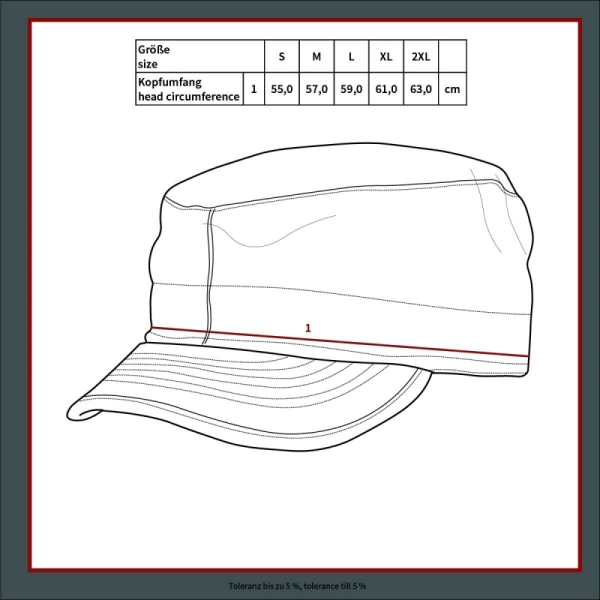
Task: Select the M size column header
Action: [x=316, y=55]
